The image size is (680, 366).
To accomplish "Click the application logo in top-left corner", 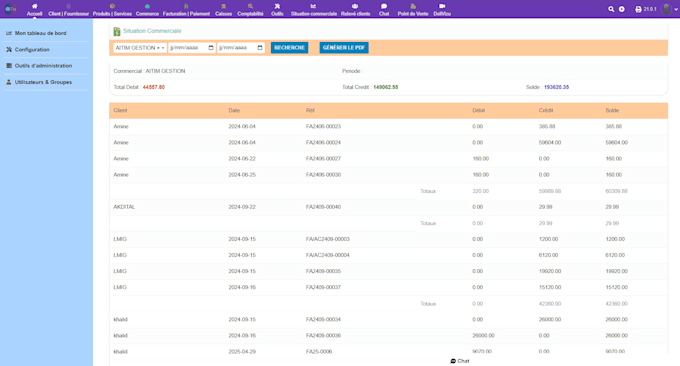I will [10, 9].
